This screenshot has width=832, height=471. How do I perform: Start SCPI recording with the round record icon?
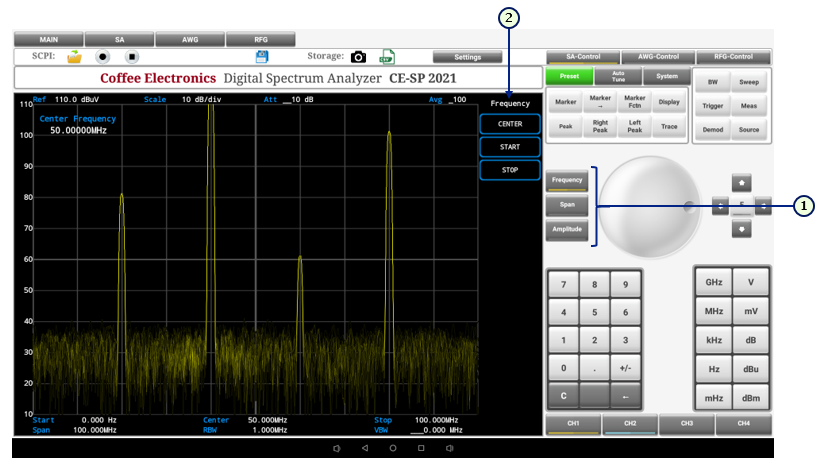click(102, 57)
